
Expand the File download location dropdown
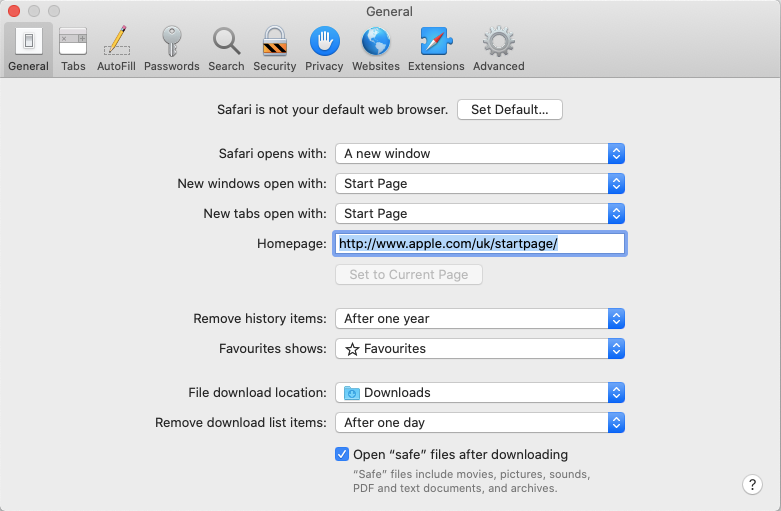pos(480,392)
